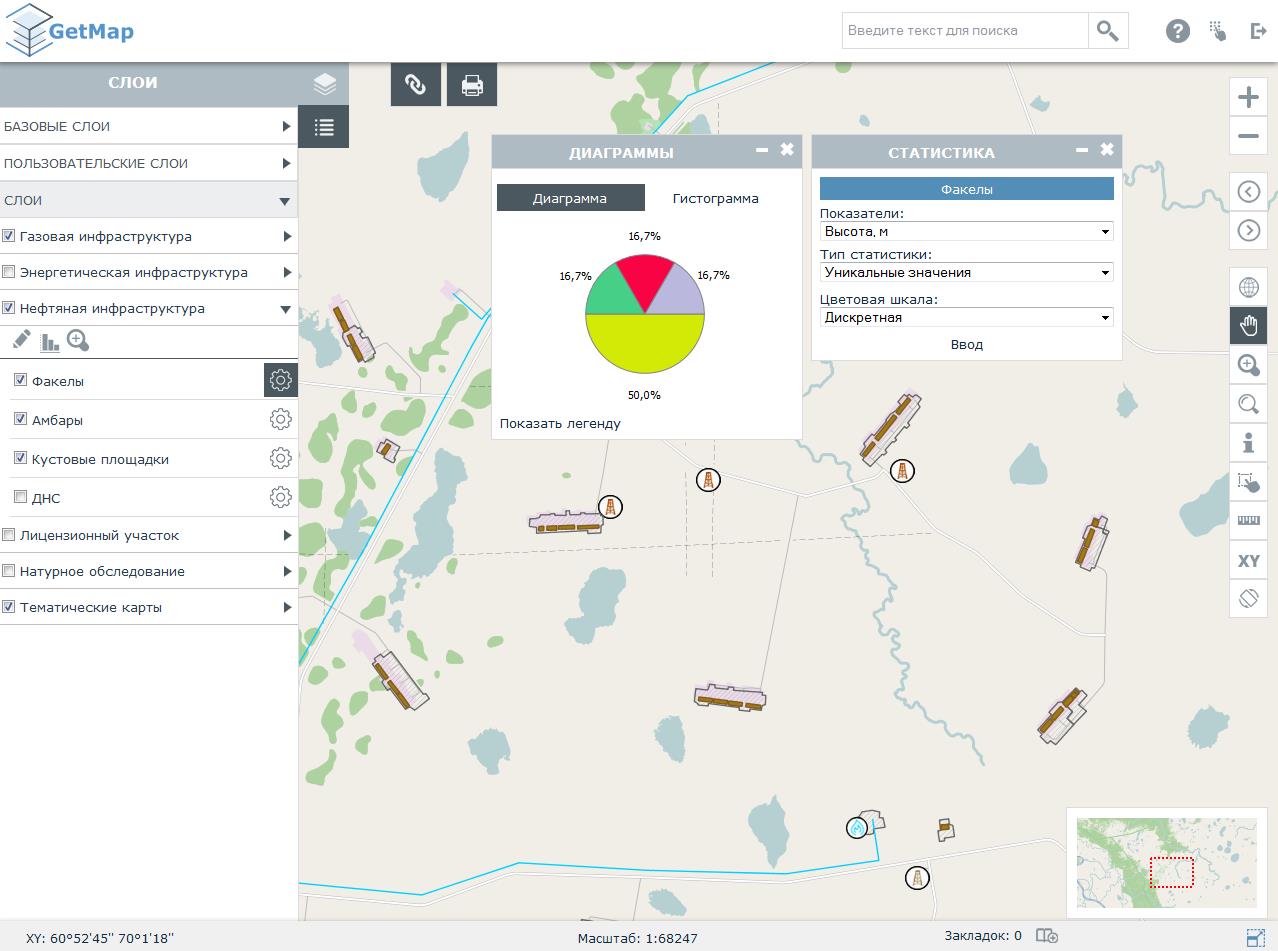Open the Показатели dropdown
This screenshot has height=951, width=1278.
click(x=966, y=232)
